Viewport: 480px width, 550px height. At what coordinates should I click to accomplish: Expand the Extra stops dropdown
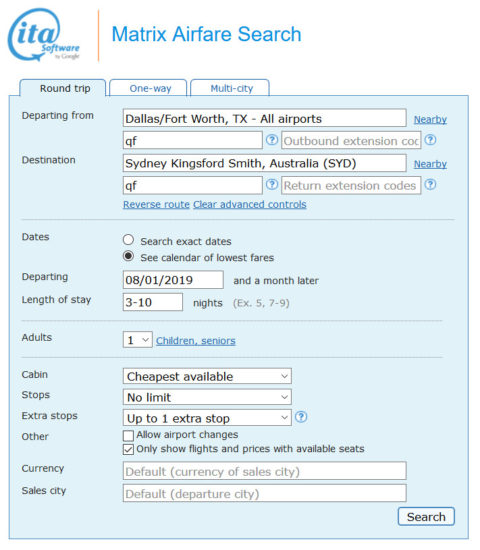[207, 418]
